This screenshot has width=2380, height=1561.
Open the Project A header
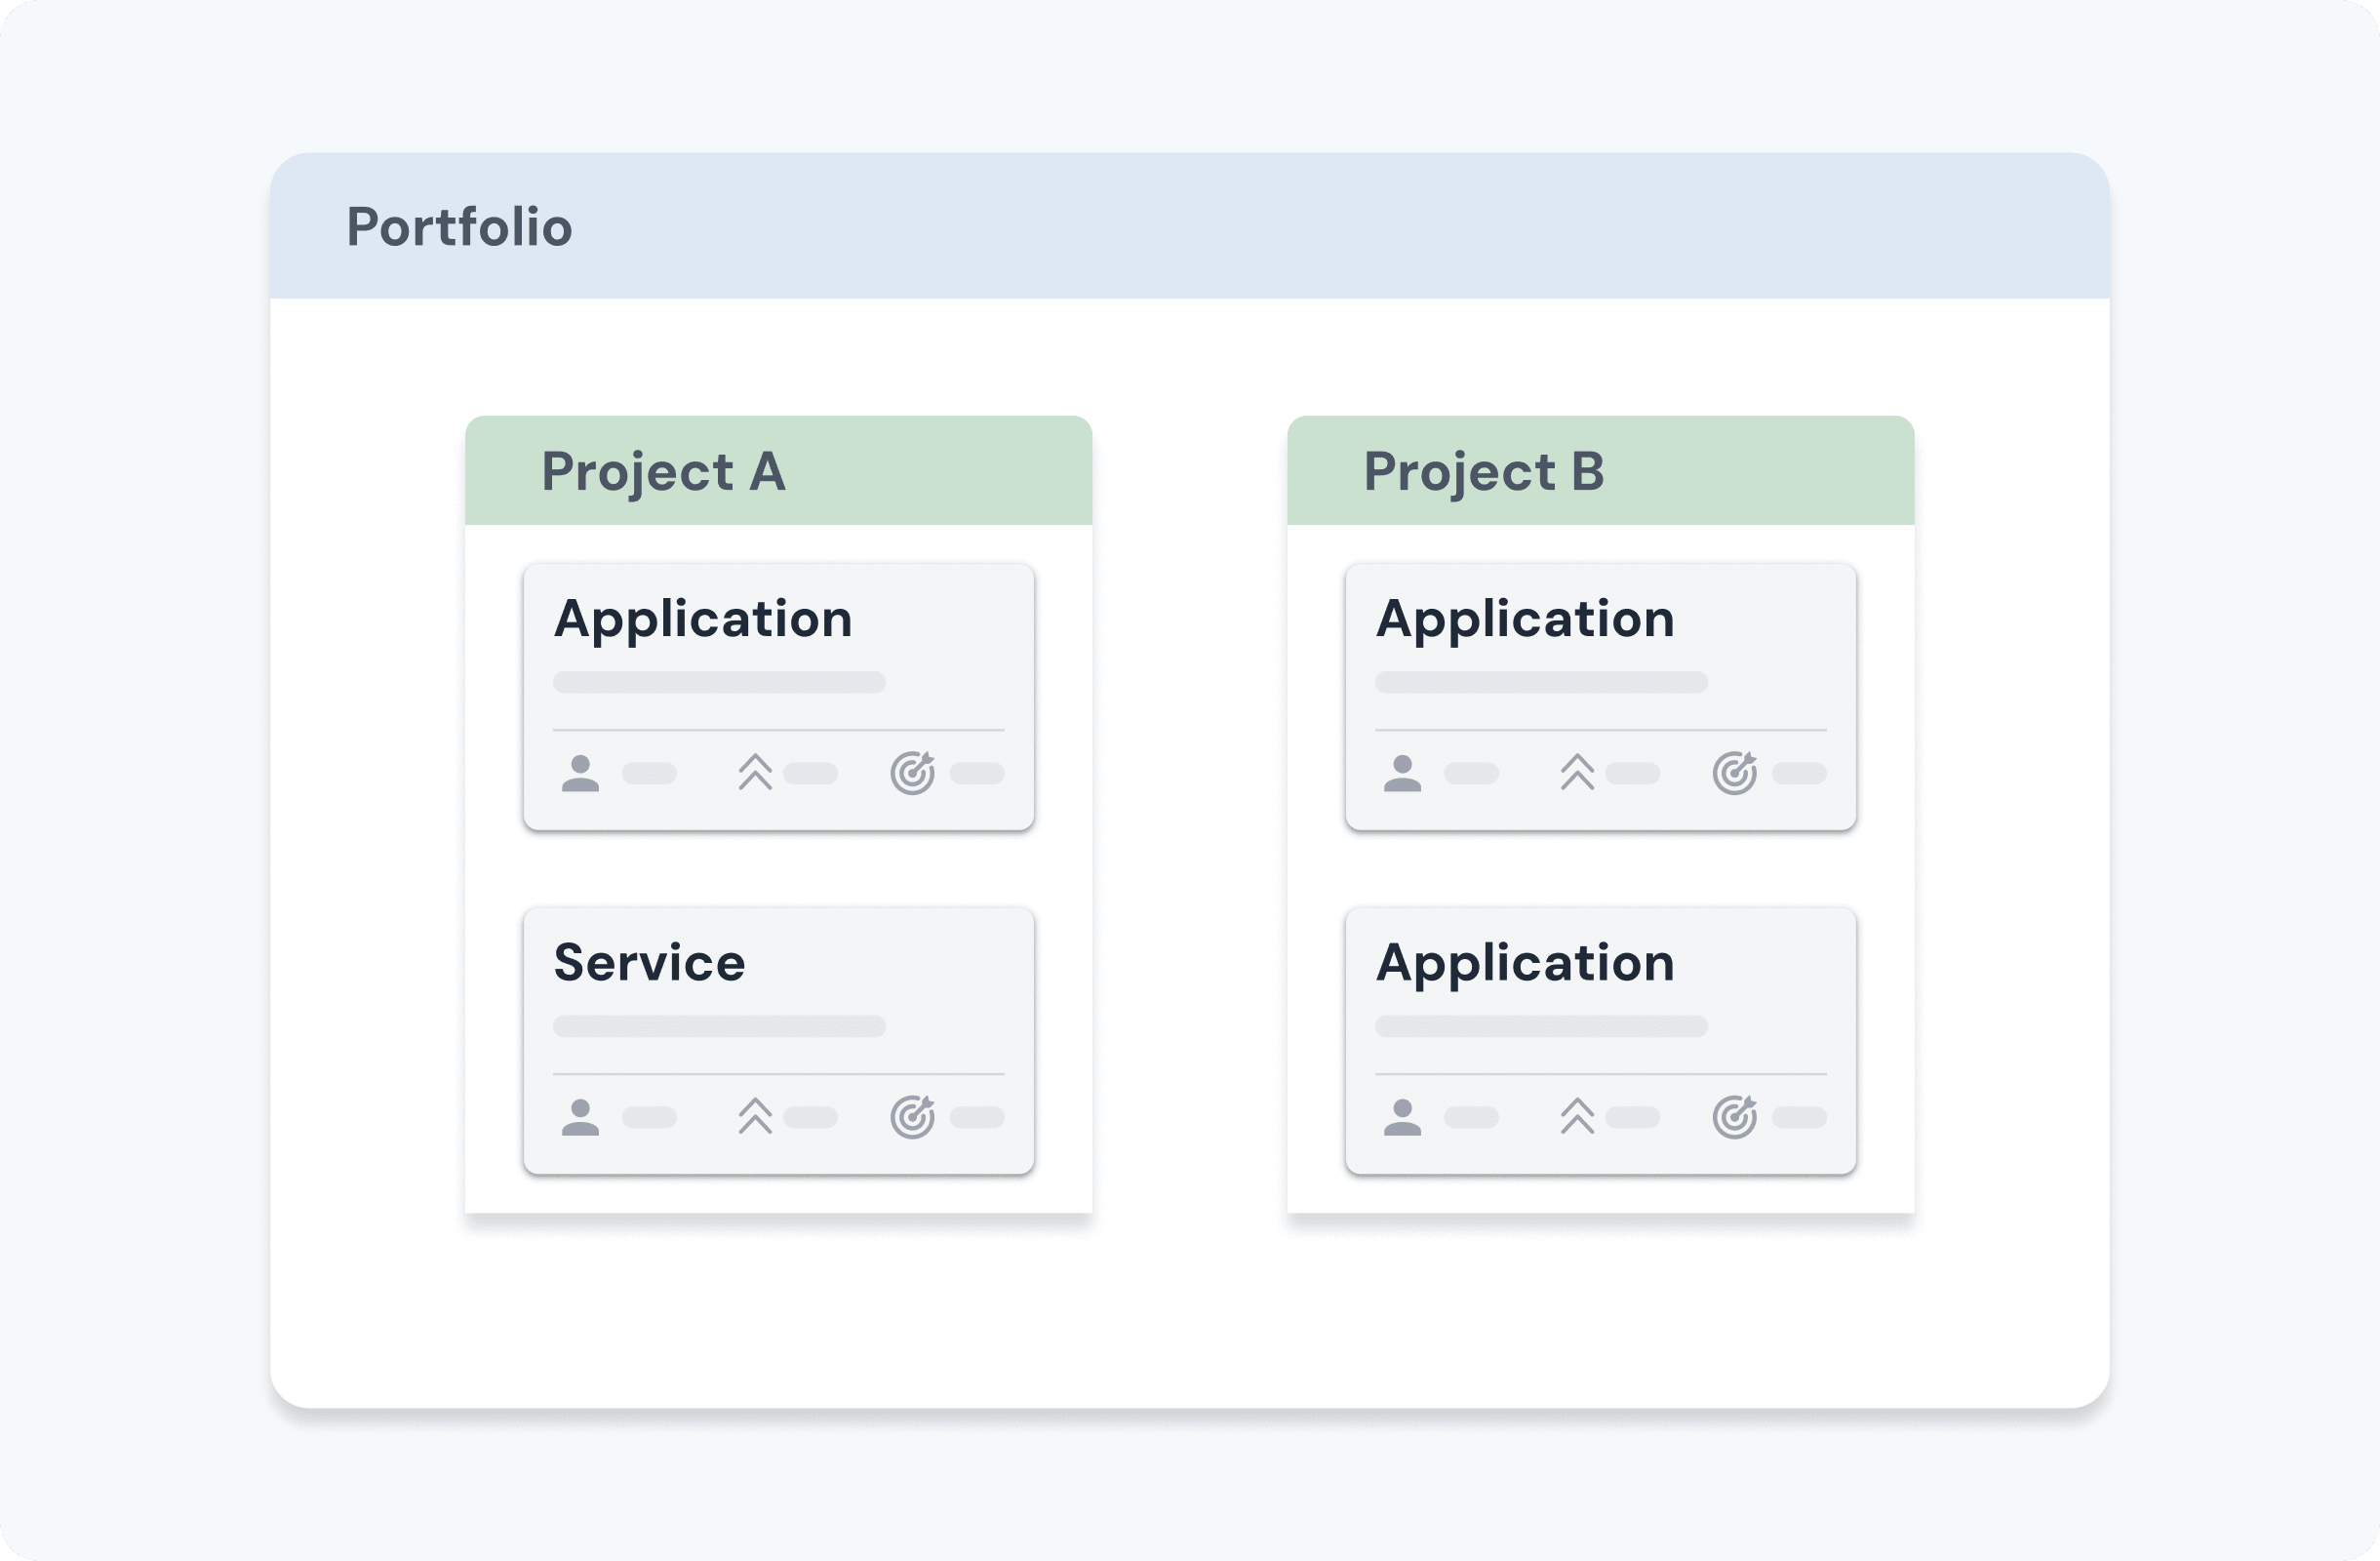click(663, 471)
